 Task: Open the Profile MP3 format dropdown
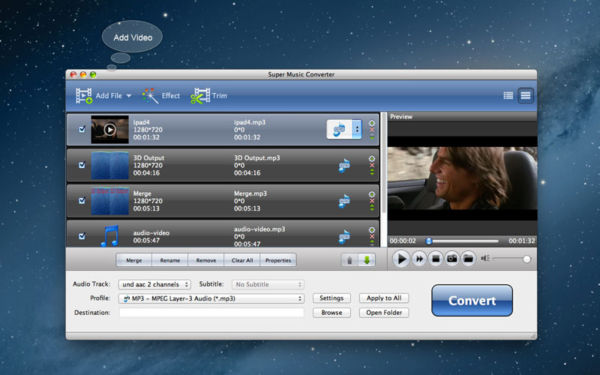click(211, 298)
